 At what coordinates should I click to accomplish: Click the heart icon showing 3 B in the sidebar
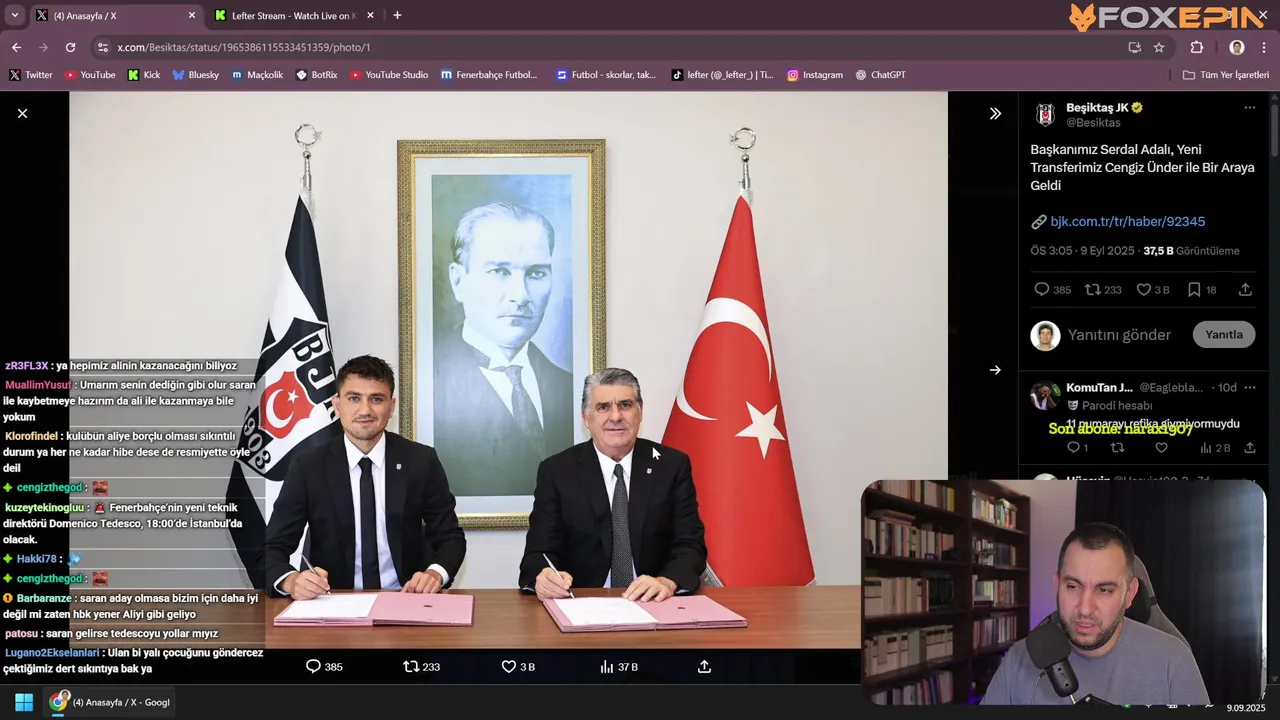tap(1144, 290)
